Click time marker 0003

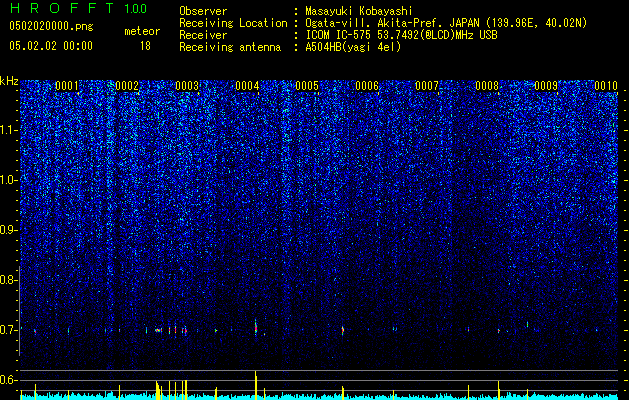click(187, 85)
